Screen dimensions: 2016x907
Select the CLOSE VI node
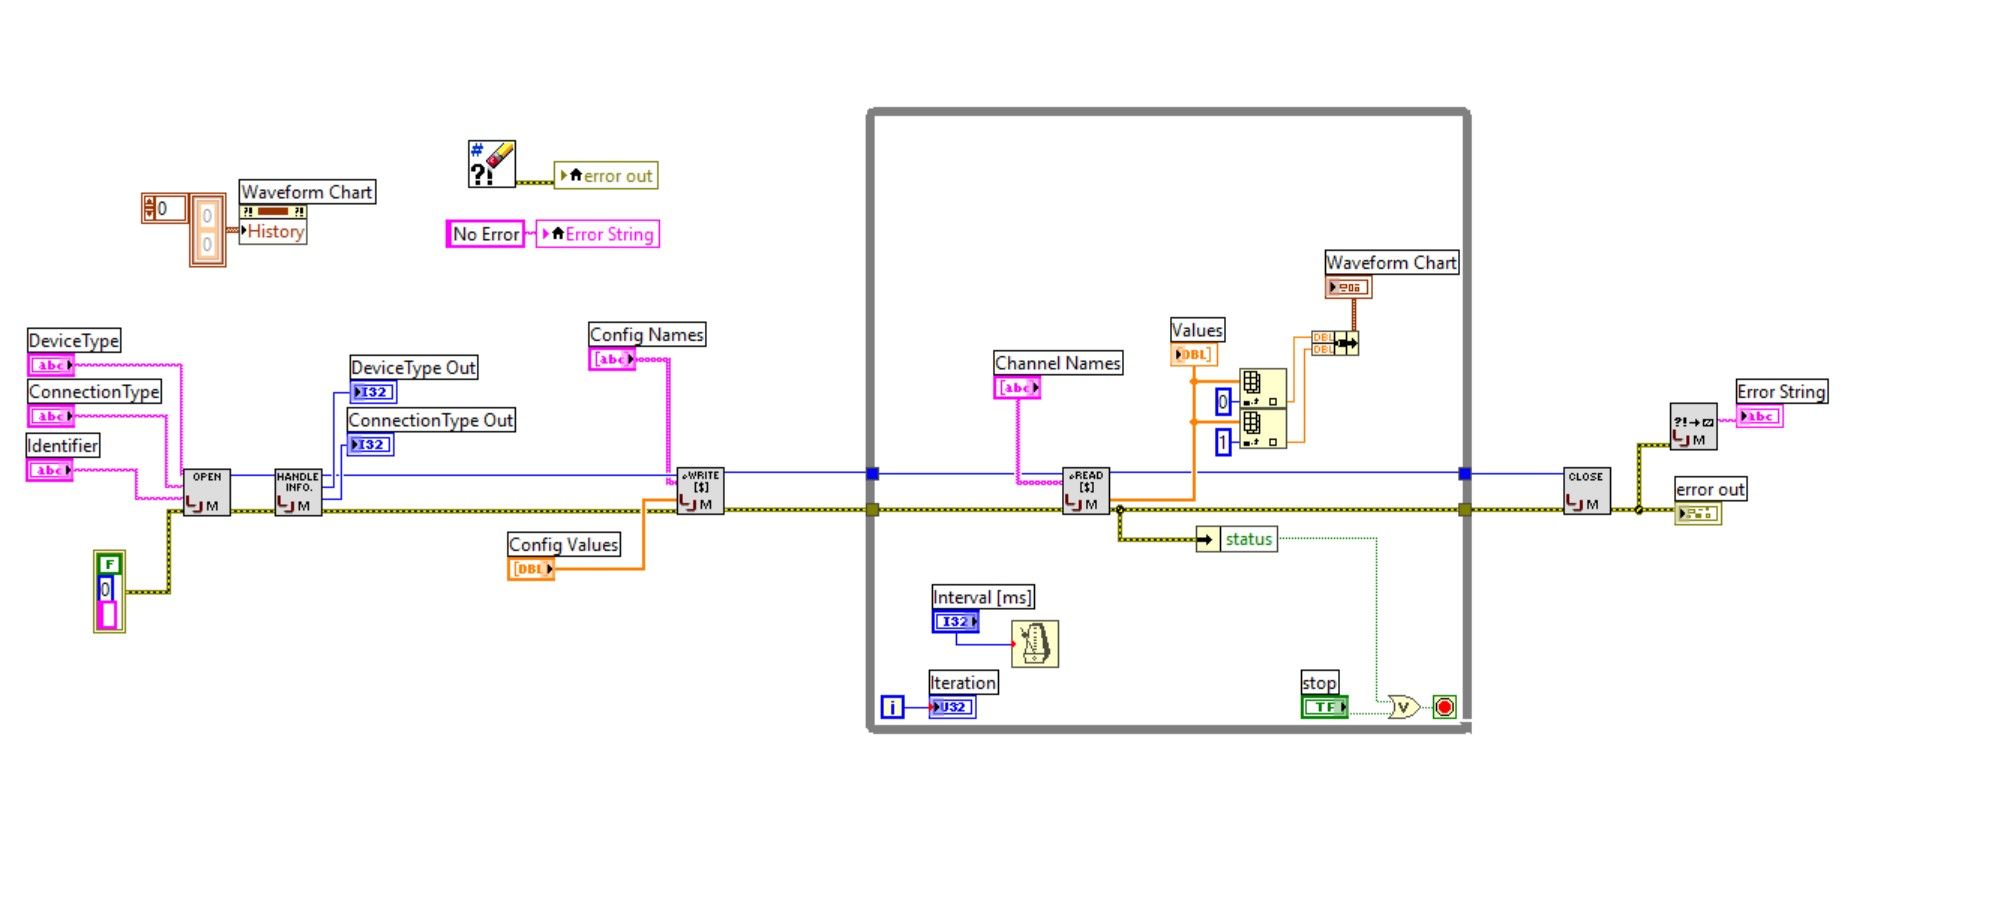click(1588, 492)
